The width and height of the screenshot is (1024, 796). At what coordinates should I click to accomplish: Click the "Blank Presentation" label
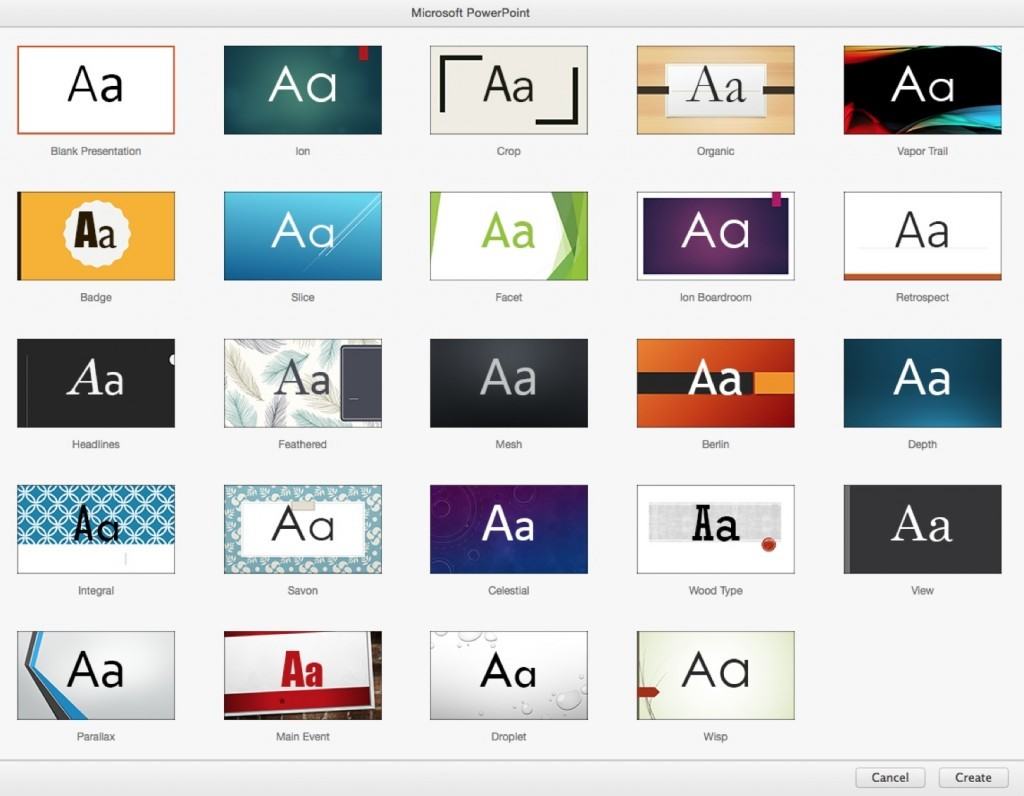[x=96, y=151]
